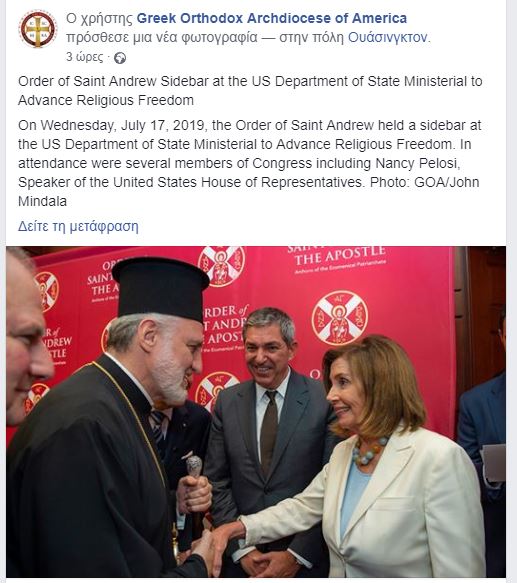Click the paragraph starting "On Wednesday, July 17, 2019"

coord(250,163)
